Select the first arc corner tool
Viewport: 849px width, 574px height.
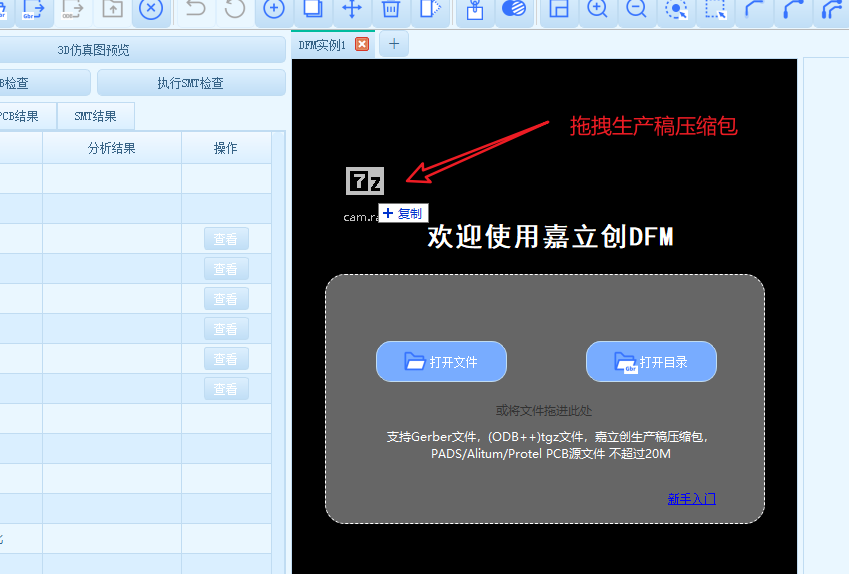(754, 9)
